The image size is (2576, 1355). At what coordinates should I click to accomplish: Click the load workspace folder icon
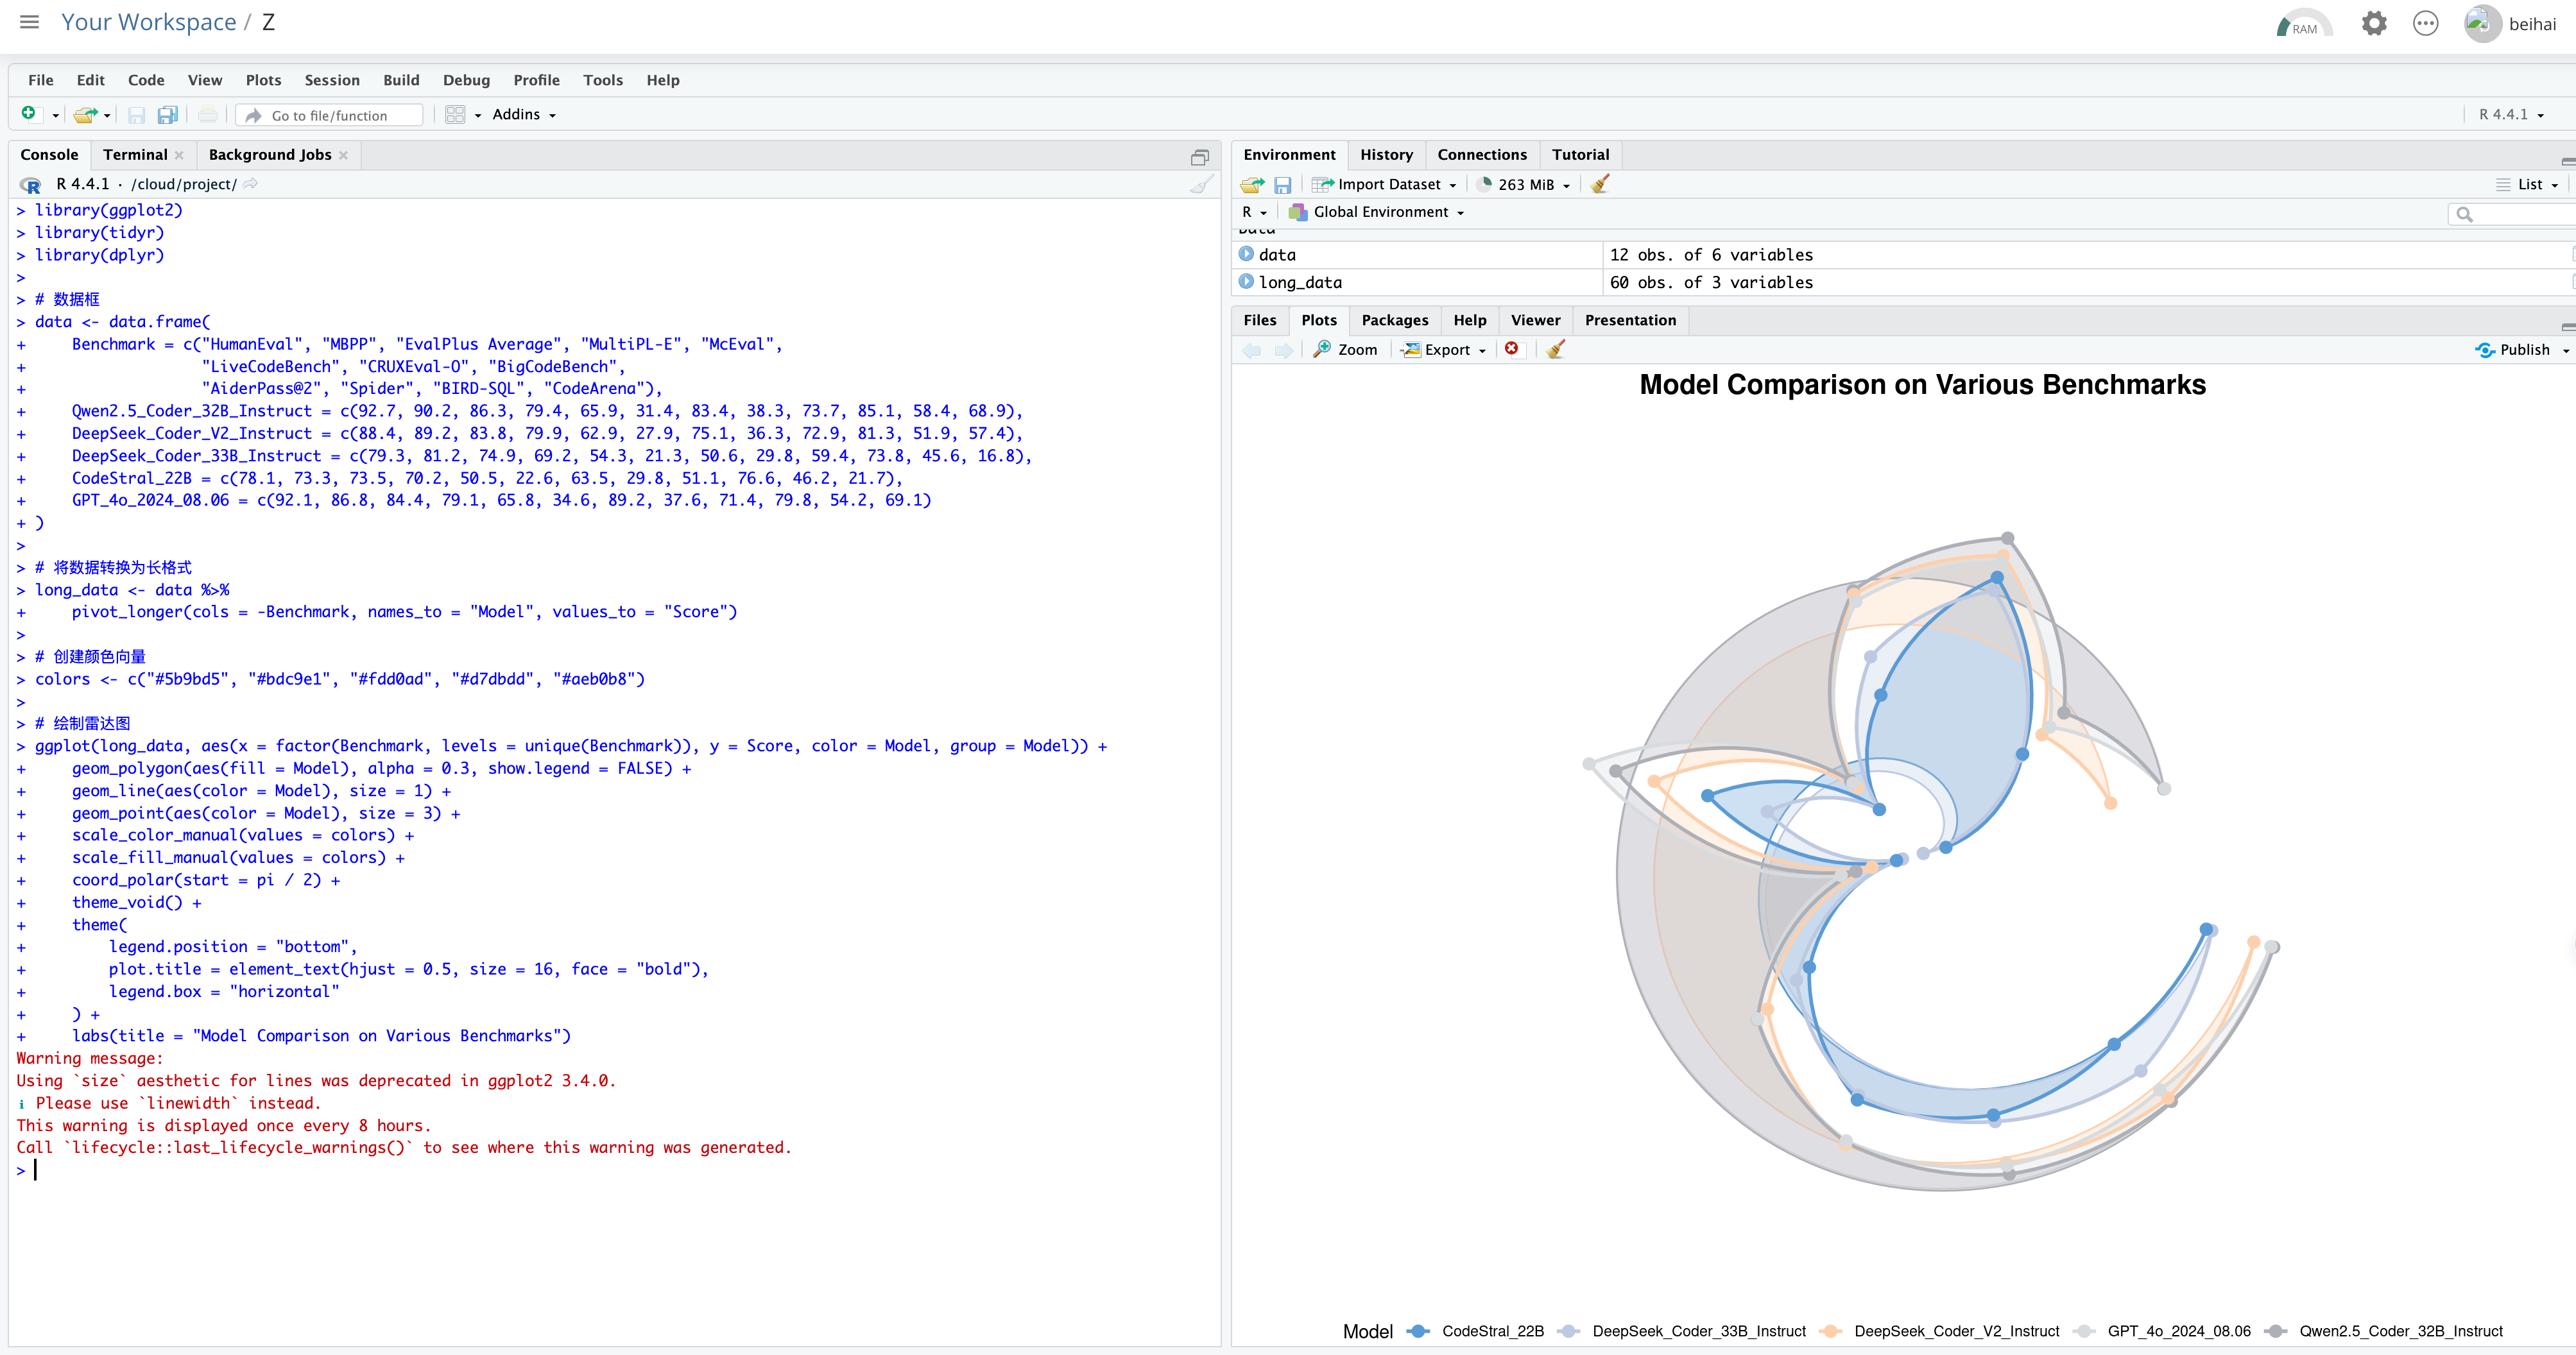[1251, 184]
